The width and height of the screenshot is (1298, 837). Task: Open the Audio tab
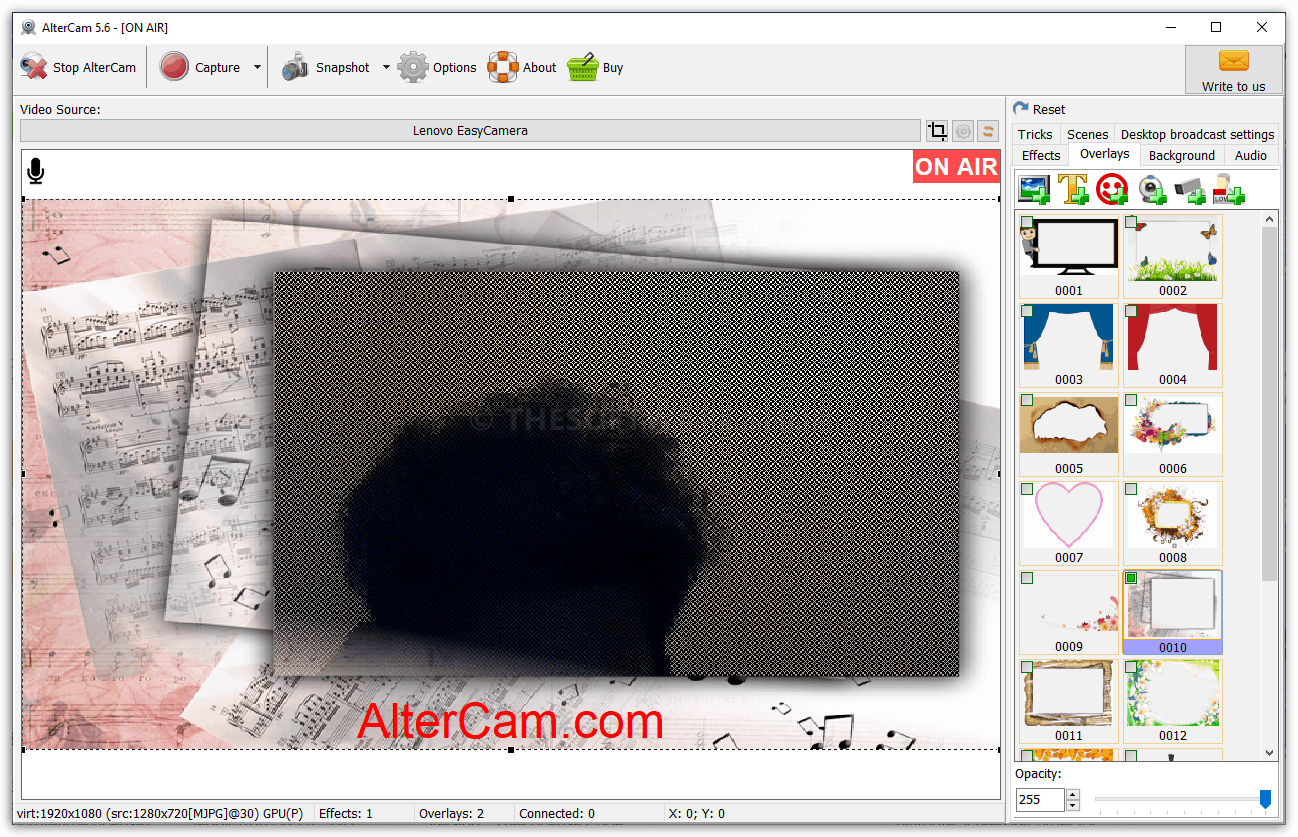click(1250, 155)
